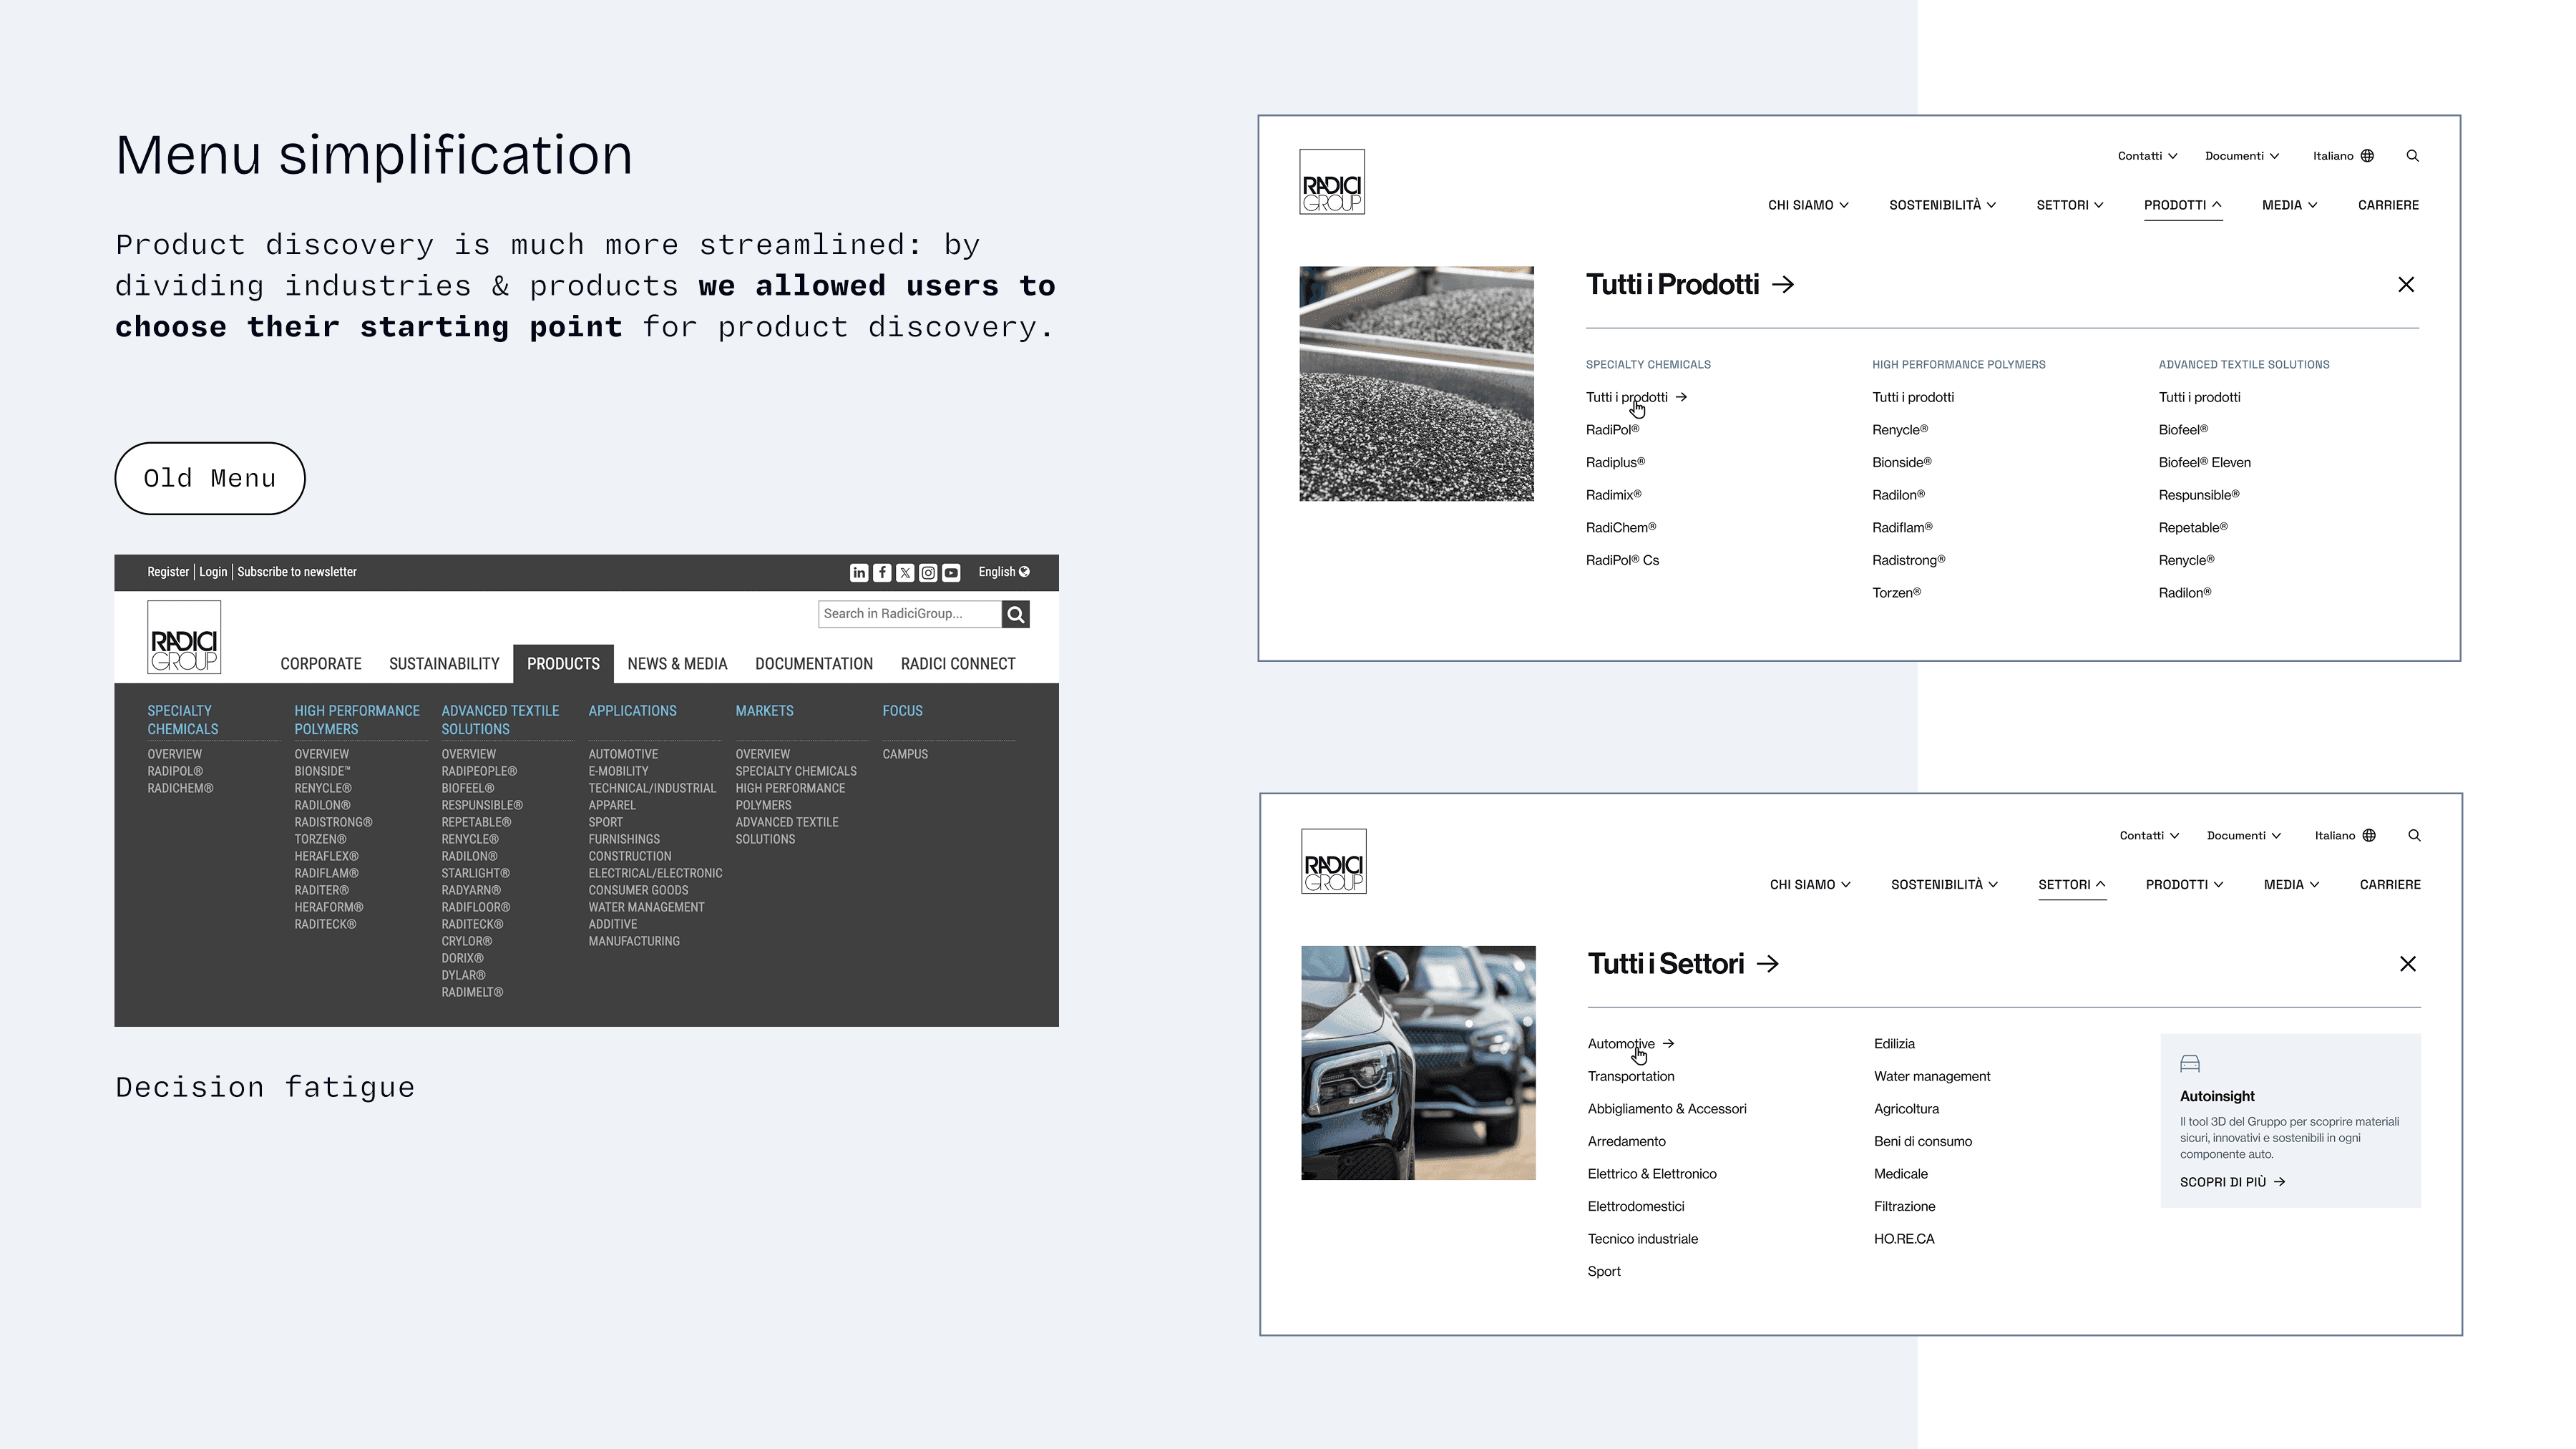This screenshot has width=2576, height=1449.
Task: Close the Tutti i Prodotti mega menu
Action: click(2405, 285)
